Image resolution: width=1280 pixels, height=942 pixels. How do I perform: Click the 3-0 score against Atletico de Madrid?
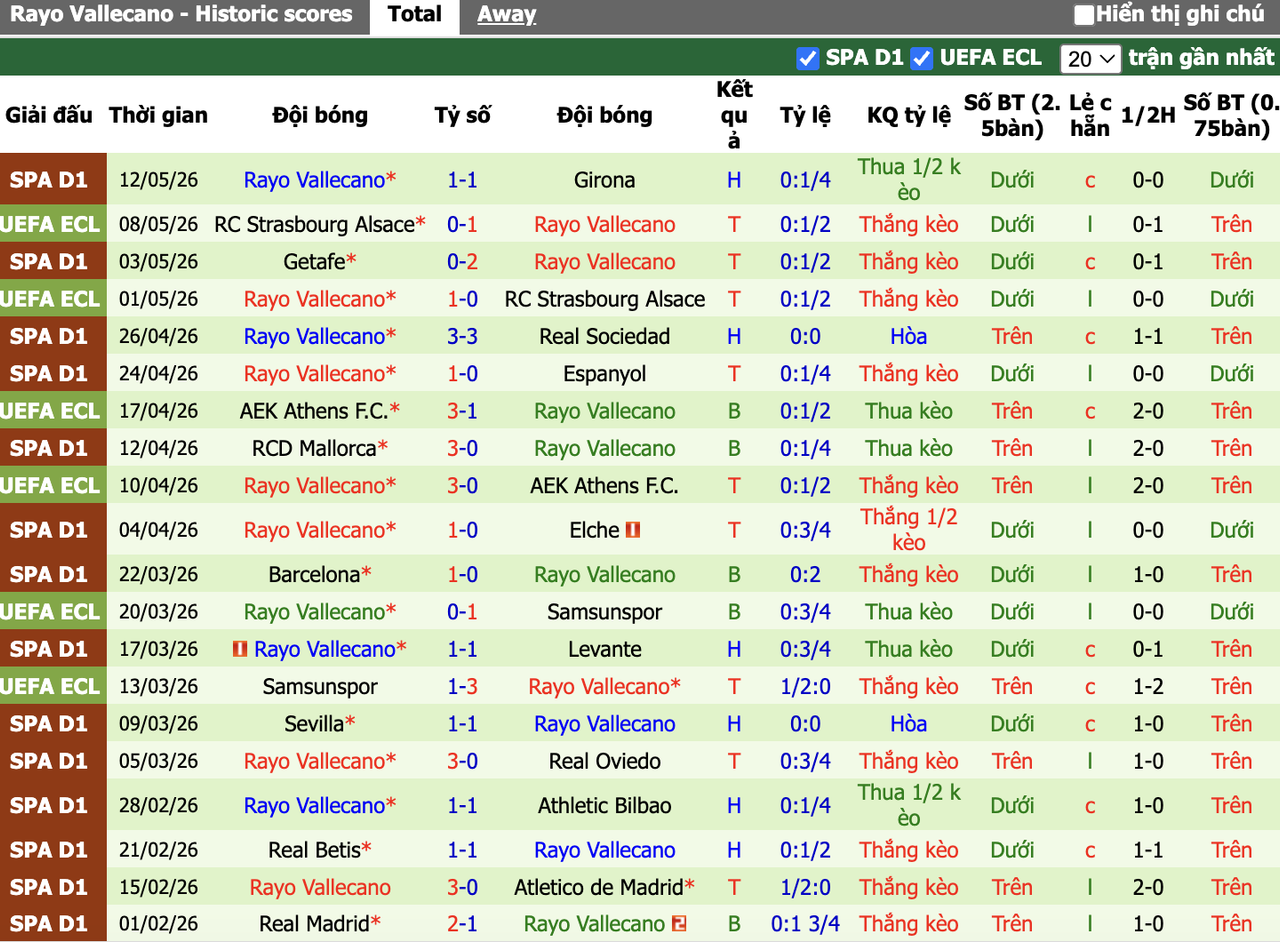pyautogui.click(x=462, y=887)
